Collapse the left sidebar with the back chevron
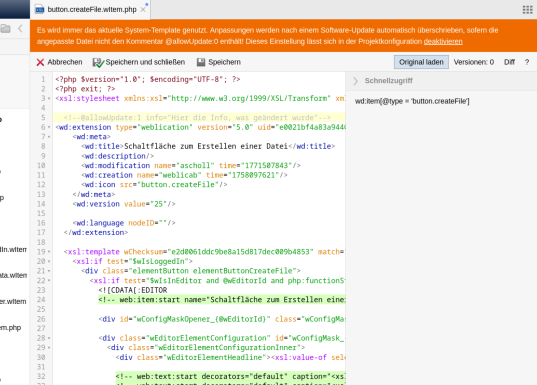The width and height of the screenshot is (537, 385). (20, 29)
